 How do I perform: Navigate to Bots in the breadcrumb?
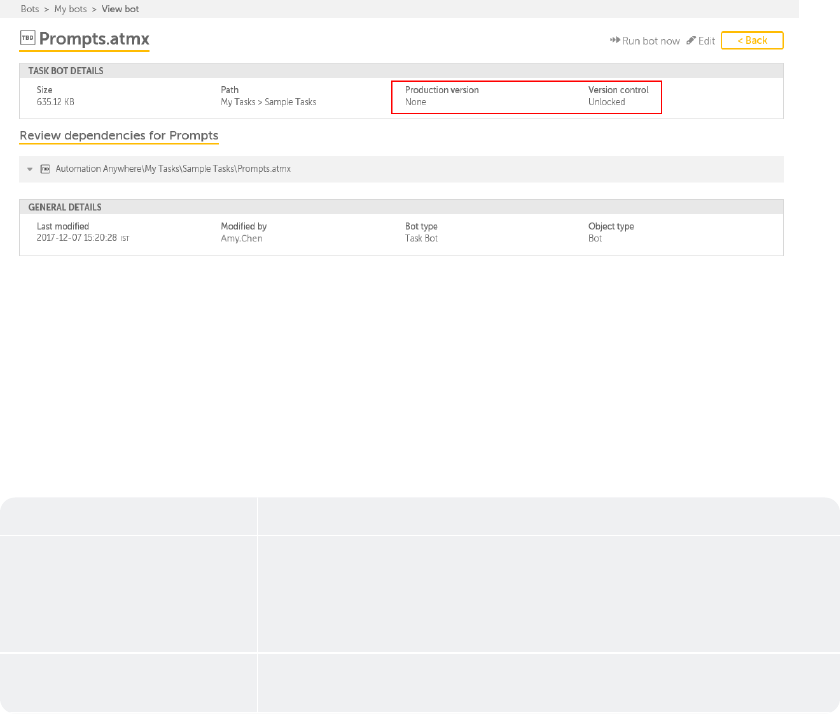[x=29, y=8]
